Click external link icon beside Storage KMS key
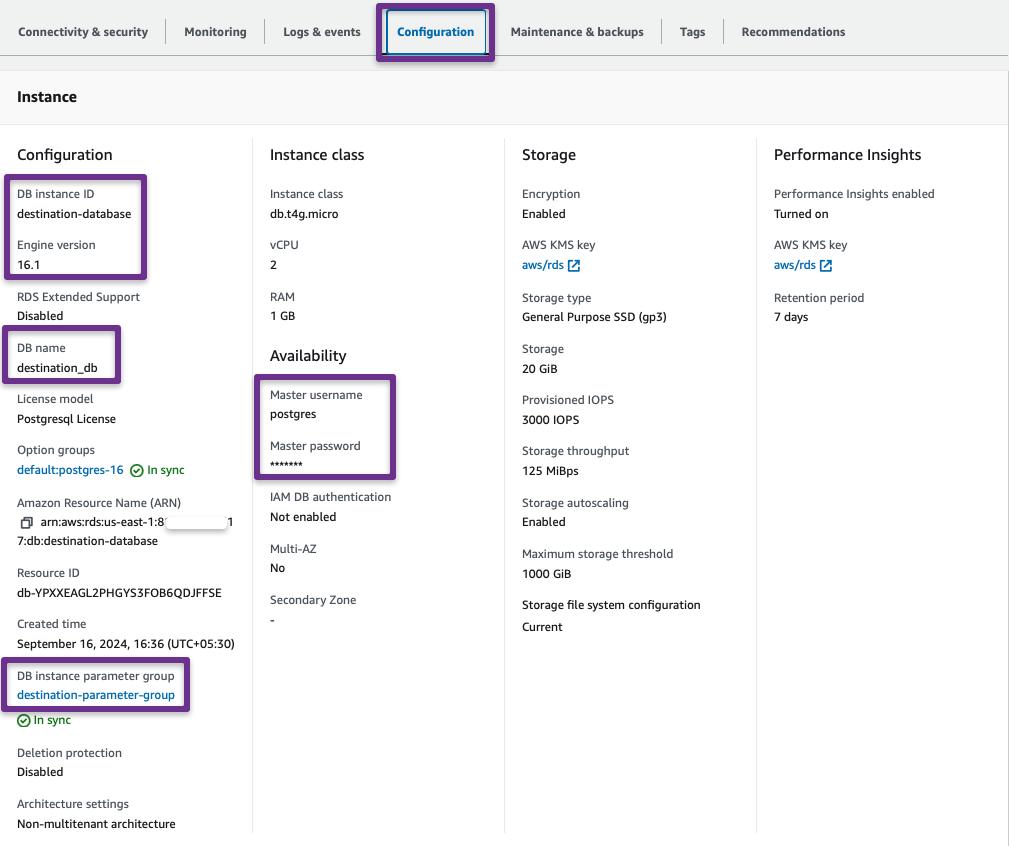Screen dimensions: 1009x846 click(572, 265)
